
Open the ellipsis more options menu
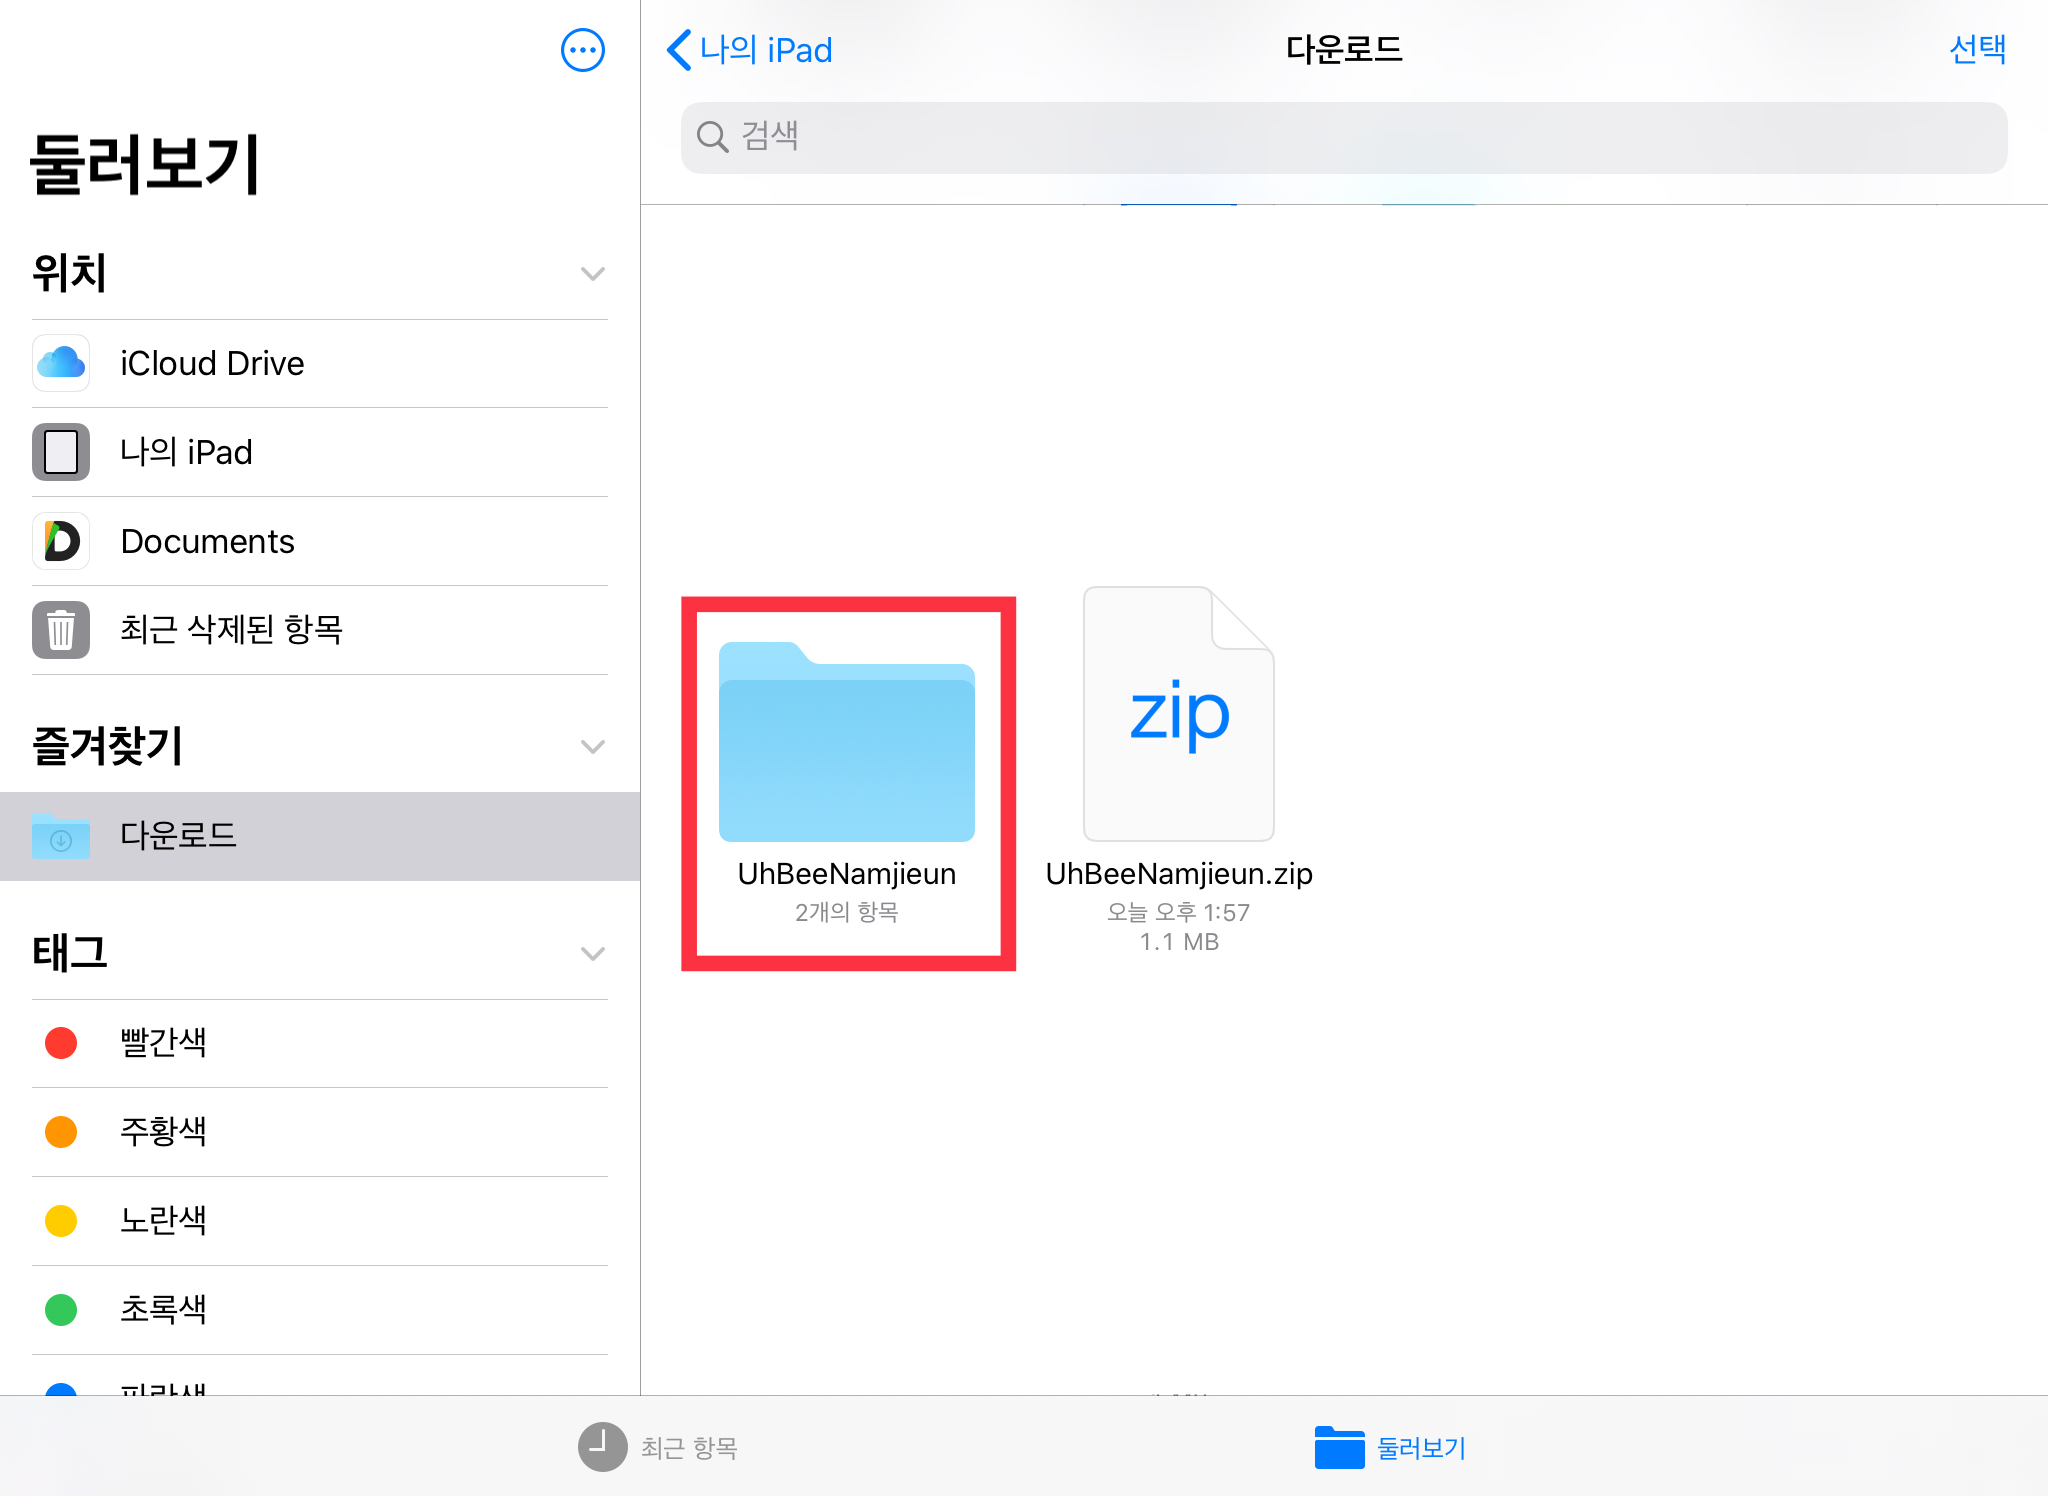pos(582,50)
